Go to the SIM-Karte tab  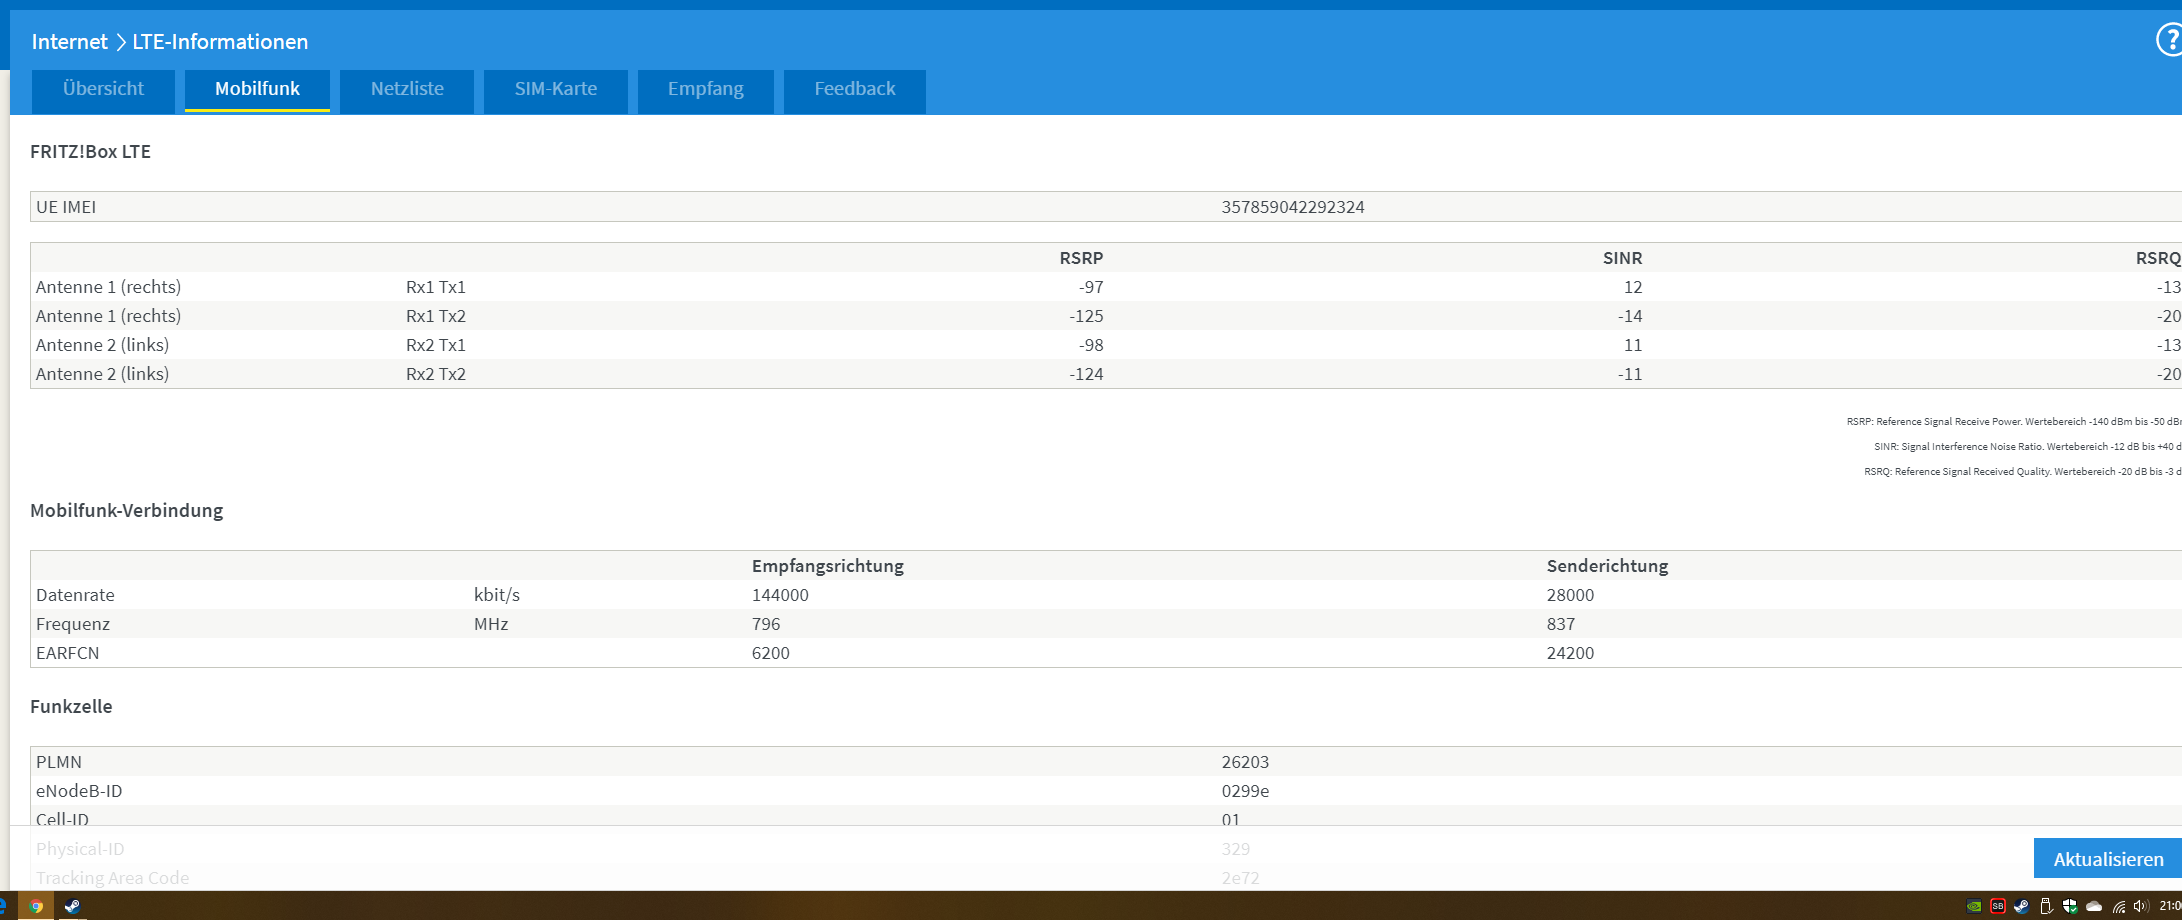(556, 91)
